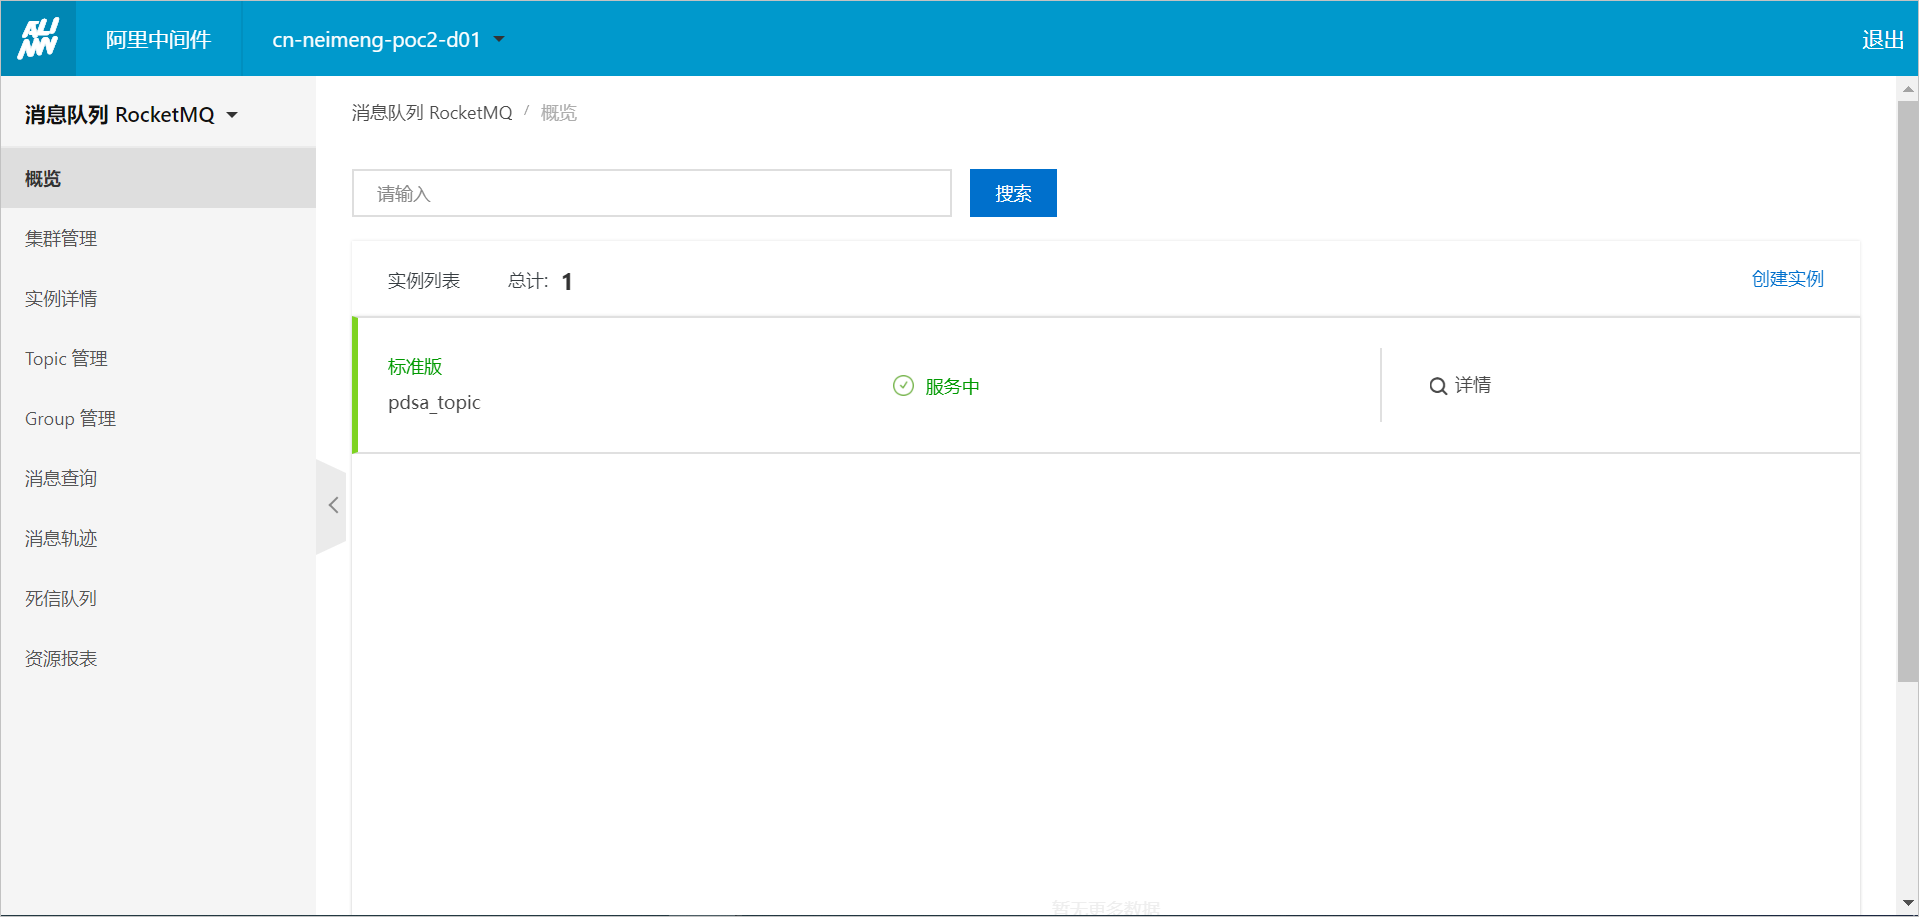Screen dimensions: 1919x917
Task: Click the vertical scrollbar thumb
Action: (x=1908, y=391)
